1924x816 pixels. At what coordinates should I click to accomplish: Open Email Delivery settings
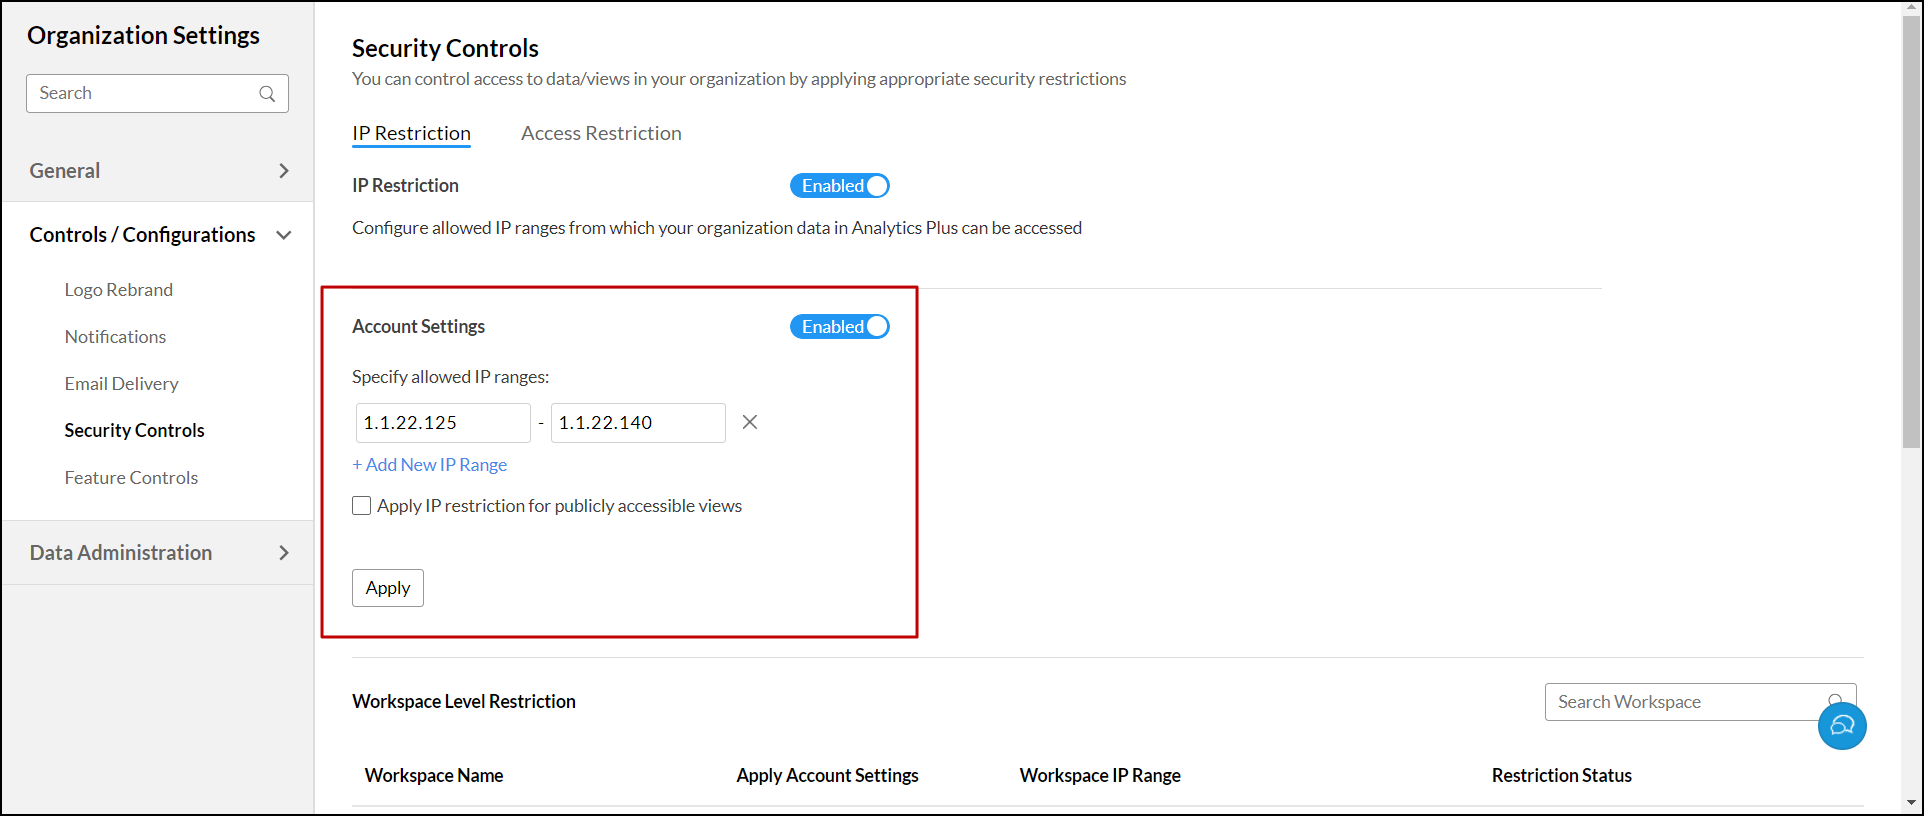coord(121,384)
